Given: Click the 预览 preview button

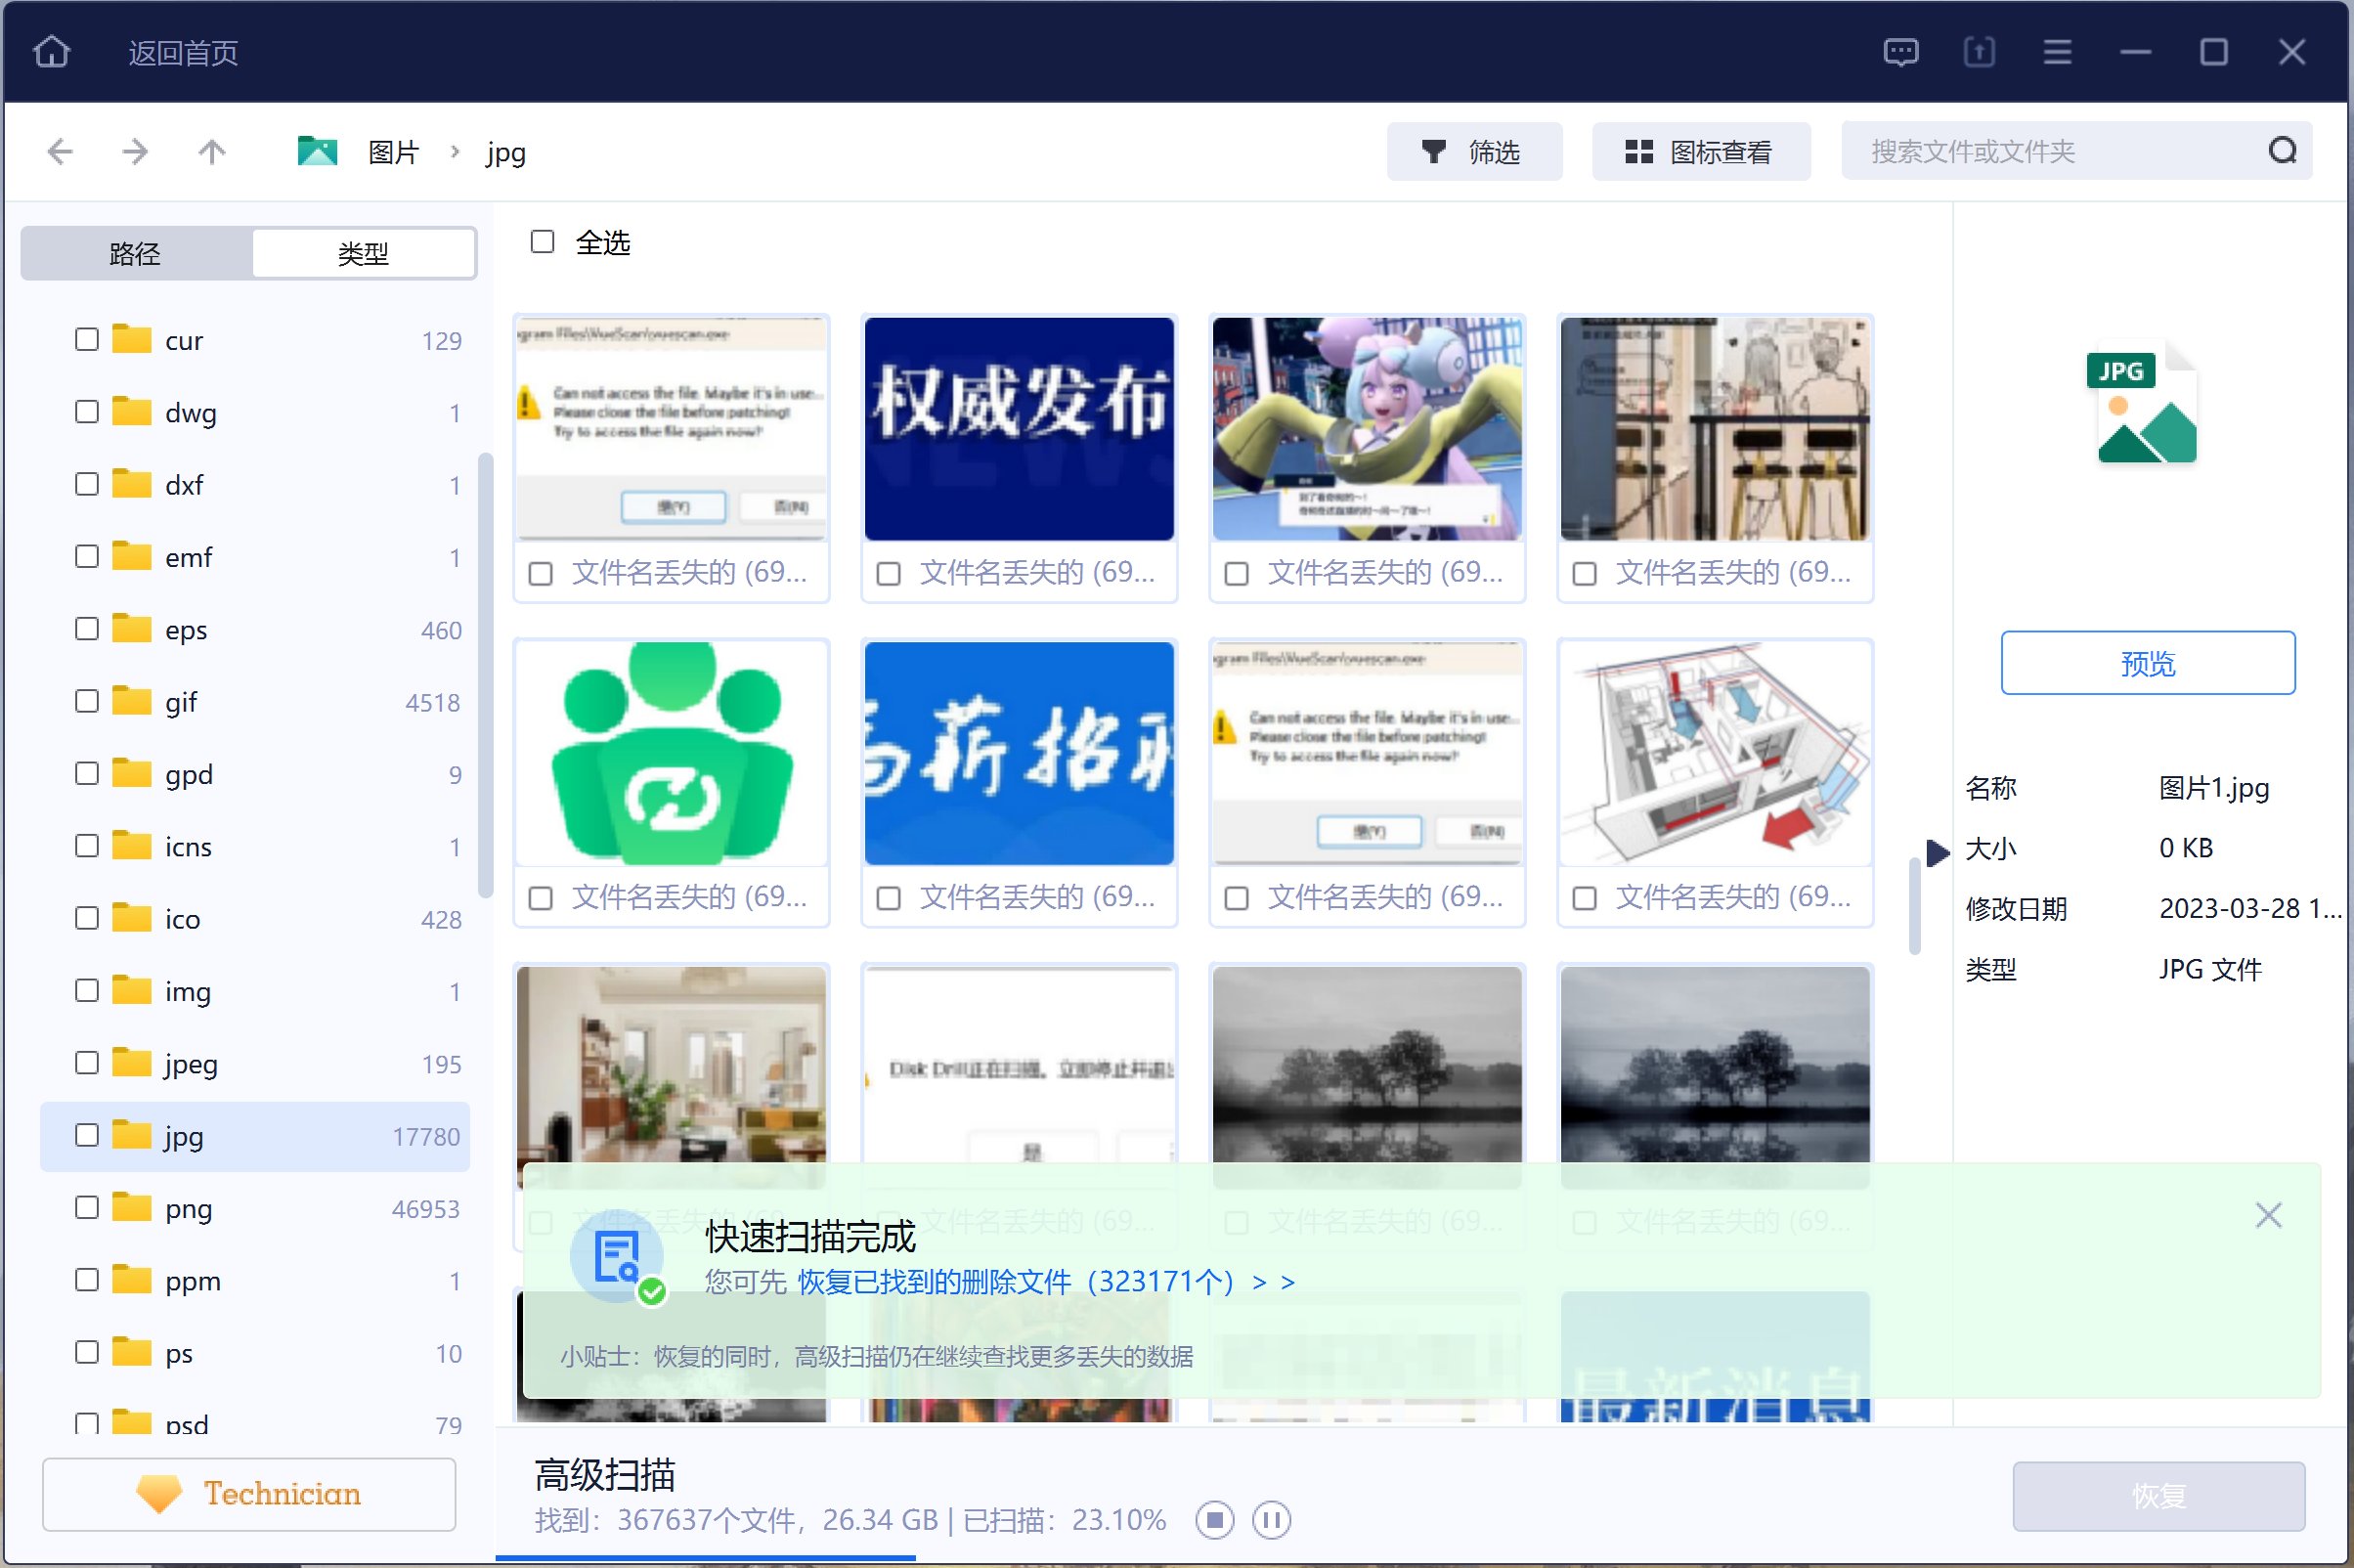Looking at the screenshot, I should click(x=2147, y=662).
